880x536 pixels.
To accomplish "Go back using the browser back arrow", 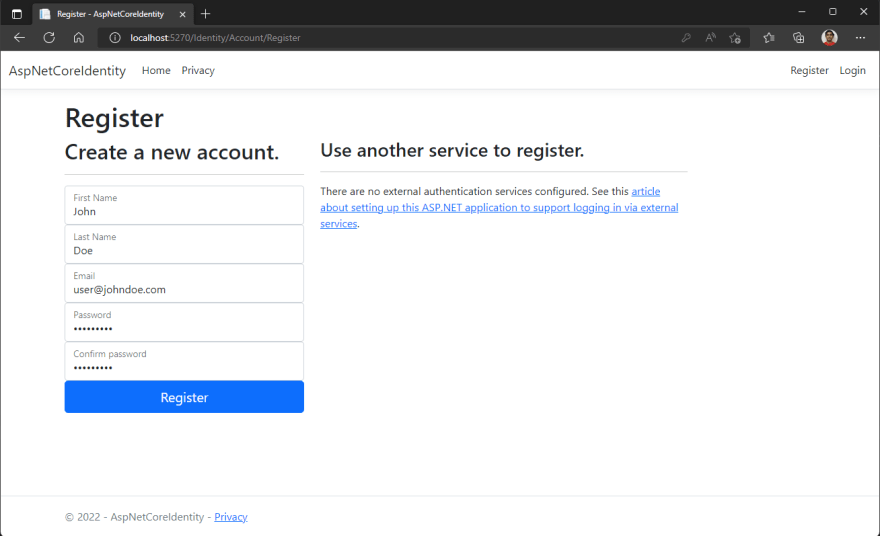I will (x=19, y=38).
